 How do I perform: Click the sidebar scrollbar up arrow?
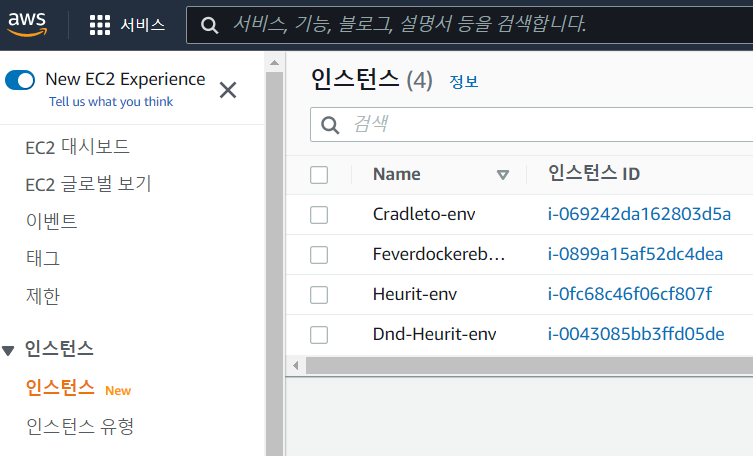[x=275, y=62]
